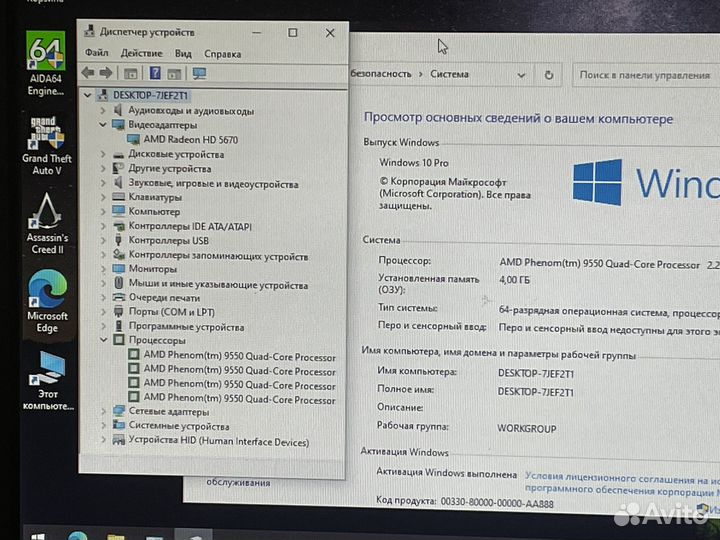Image resolution: width=720 pixels, height=540 pixels.
Task: Click WORKGROUP workgroup value
Action: click(x=527, y=428)
